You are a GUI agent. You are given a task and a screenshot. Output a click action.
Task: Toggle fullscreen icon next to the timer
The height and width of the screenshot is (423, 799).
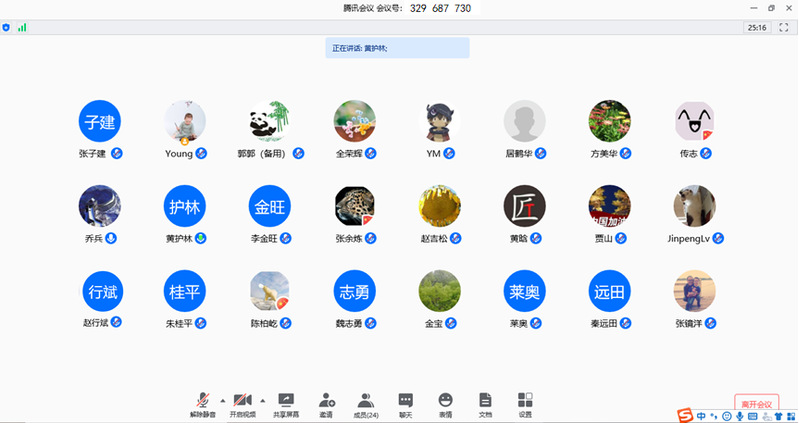pos(784,28)
